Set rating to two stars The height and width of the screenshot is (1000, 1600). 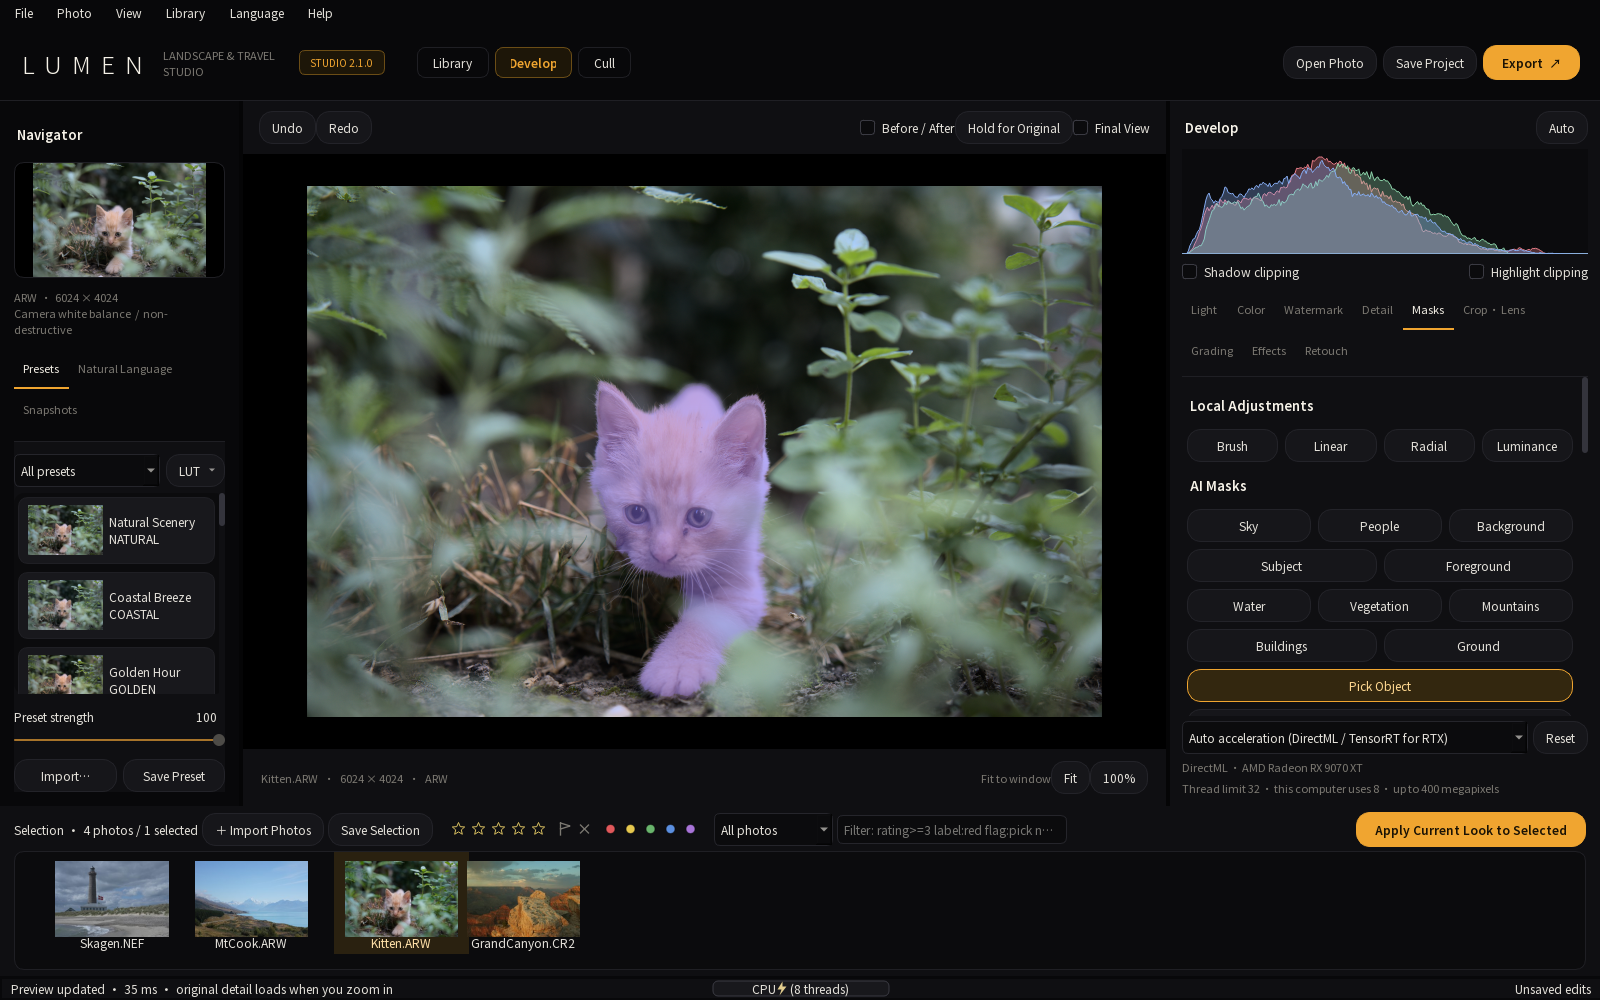point(478,829)
